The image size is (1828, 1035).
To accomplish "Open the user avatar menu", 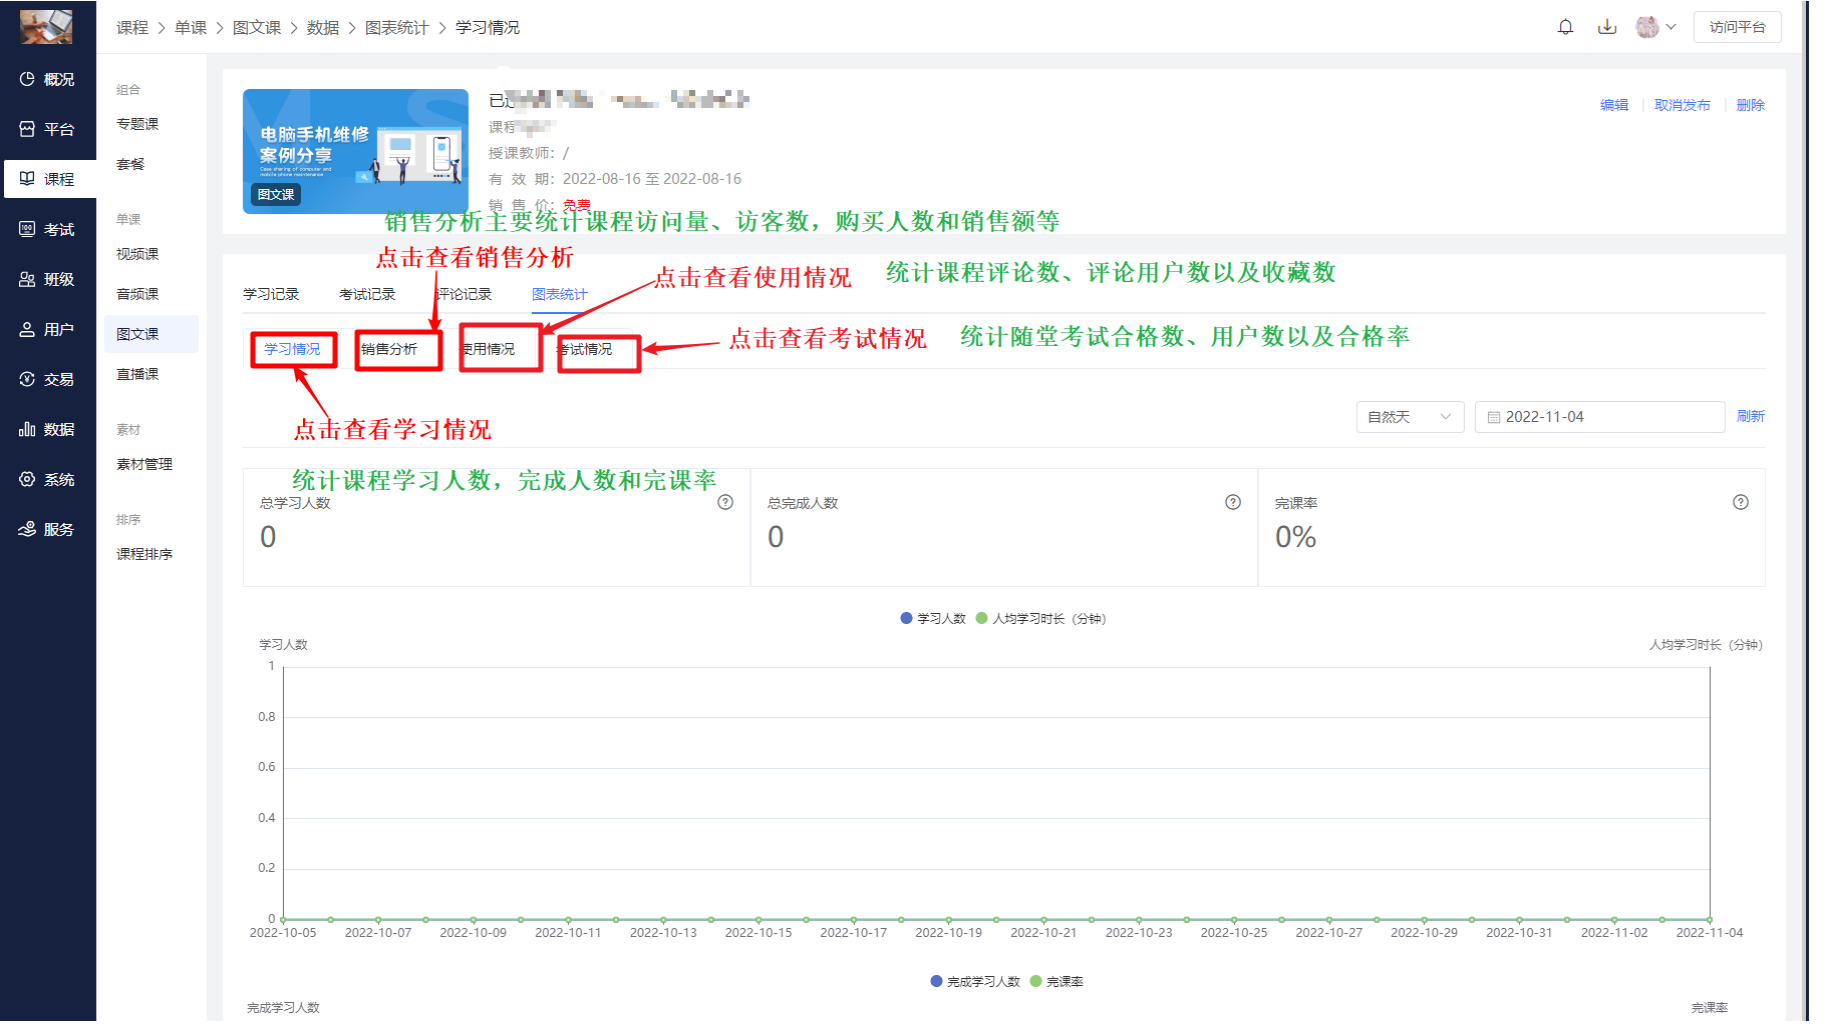I will point(1655,27).
